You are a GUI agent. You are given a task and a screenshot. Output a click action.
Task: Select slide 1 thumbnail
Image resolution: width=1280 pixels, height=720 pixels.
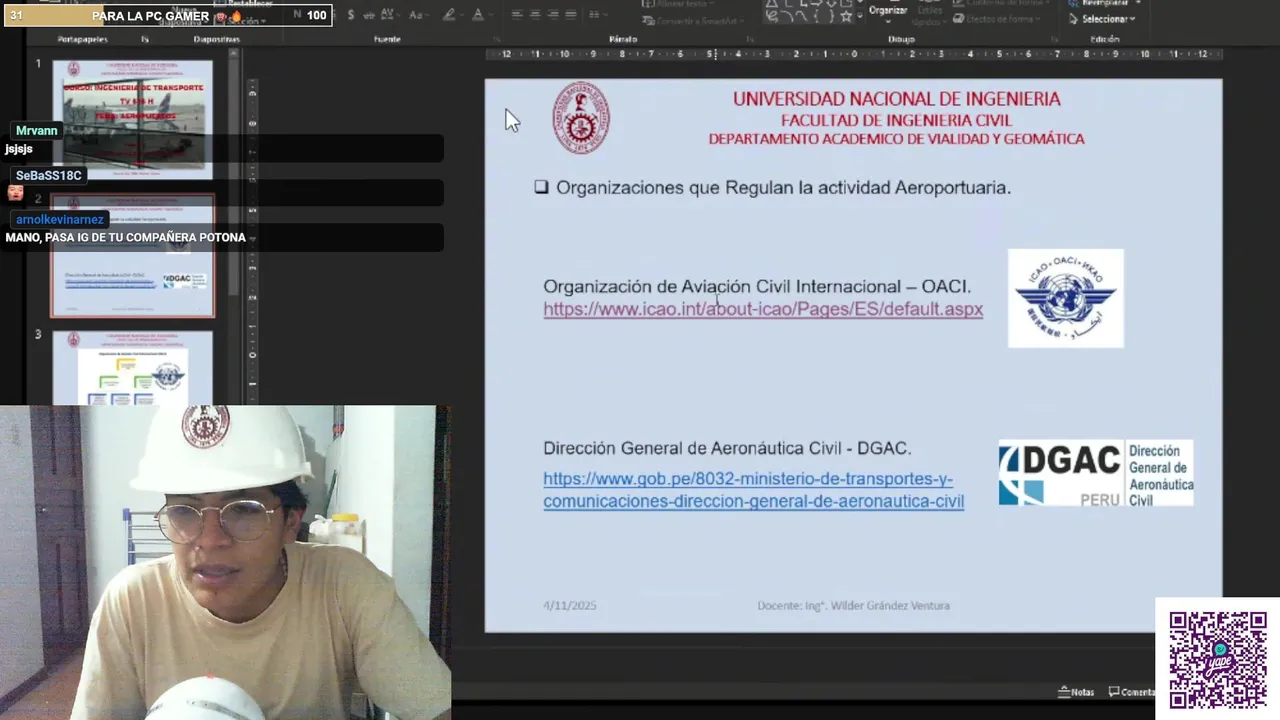pos(132,119)
